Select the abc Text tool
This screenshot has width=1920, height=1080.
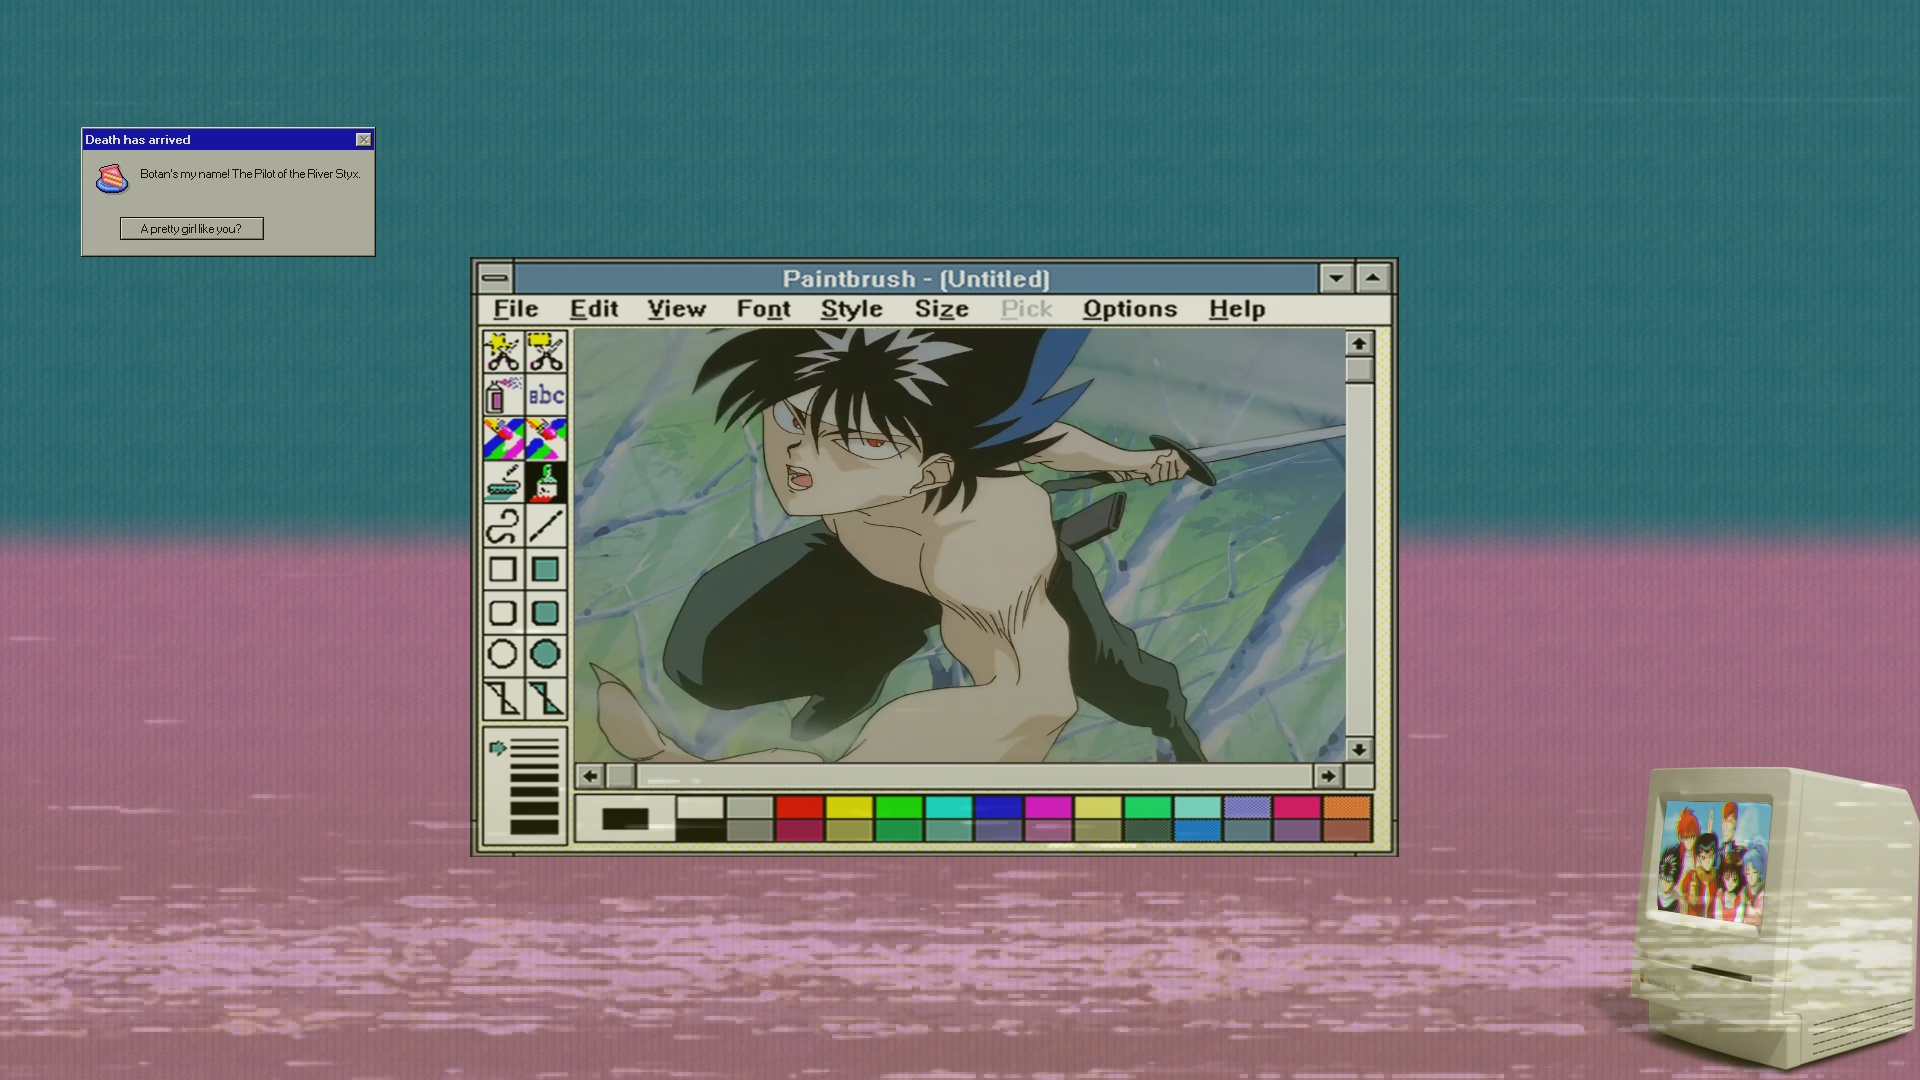(546, 396)
